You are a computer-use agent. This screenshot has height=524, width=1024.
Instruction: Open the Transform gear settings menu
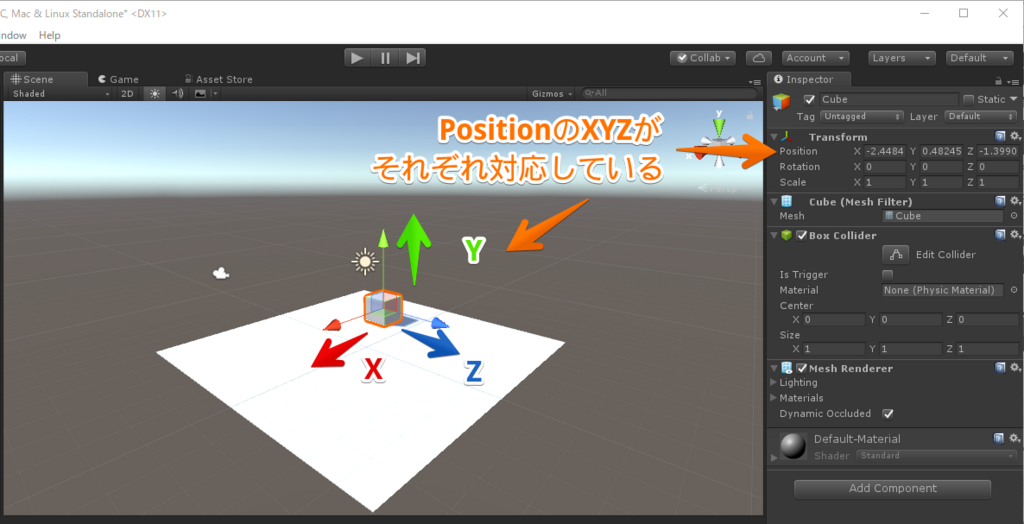tap(1015, 136)
